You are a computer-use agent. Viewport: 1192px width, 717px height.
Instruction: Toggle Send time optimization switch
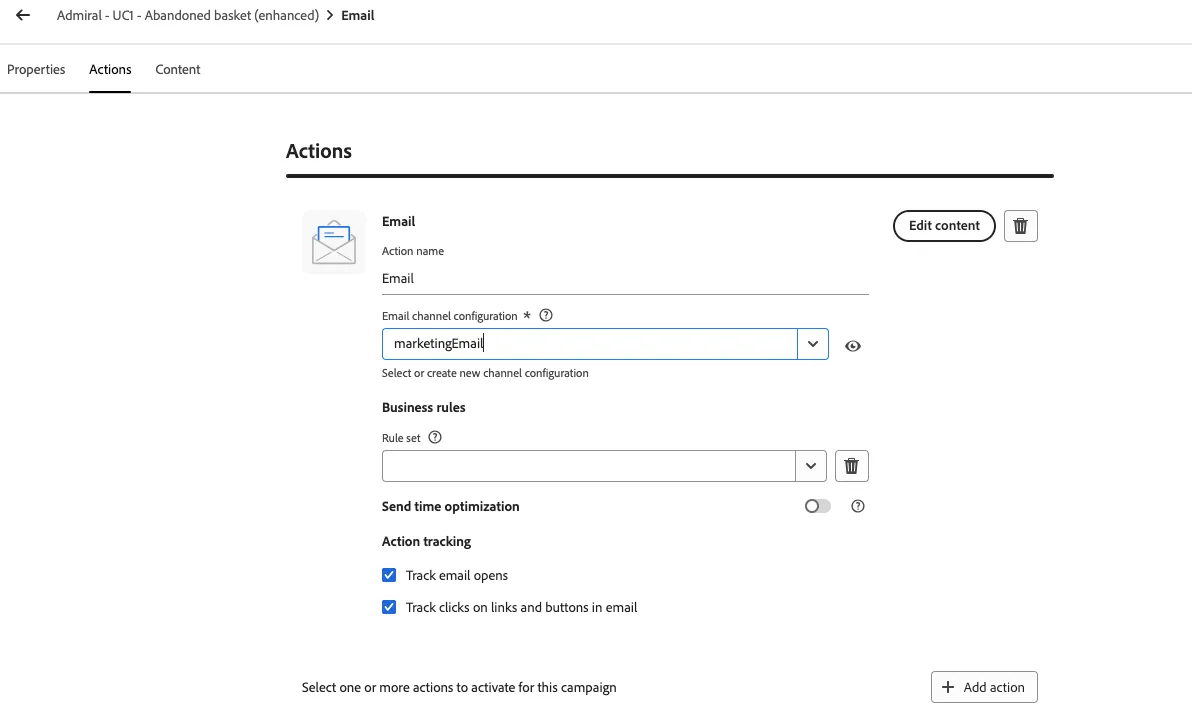click(818, 506)
